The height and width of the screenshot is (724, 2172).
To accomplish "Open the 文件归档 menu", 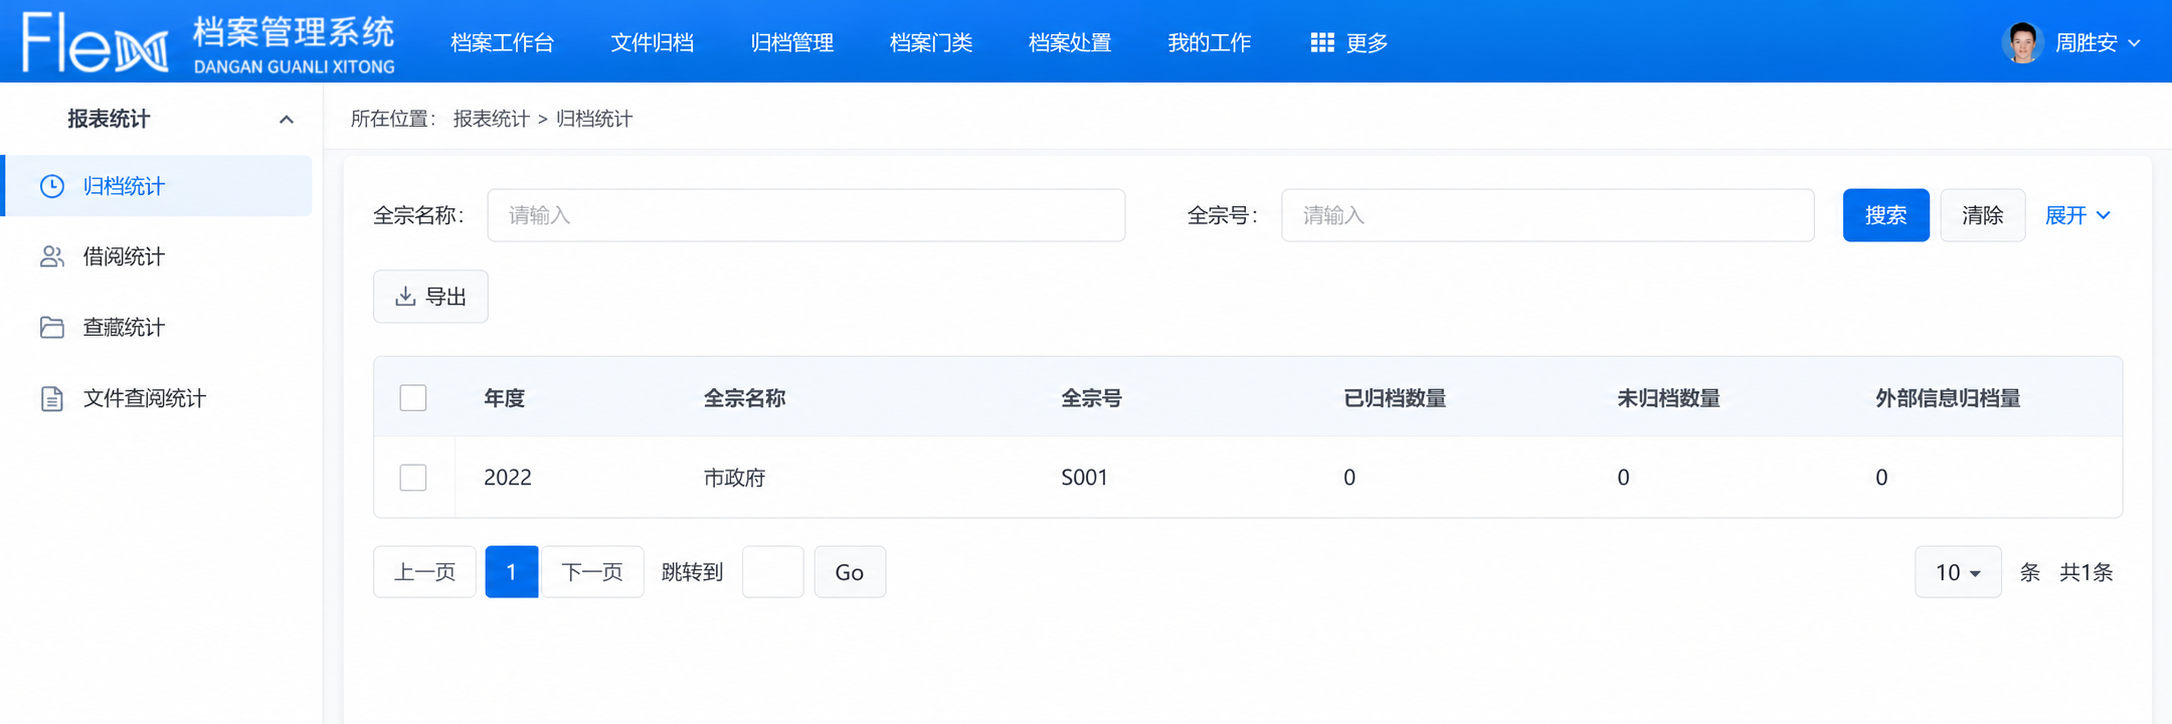I will (652, 43).
